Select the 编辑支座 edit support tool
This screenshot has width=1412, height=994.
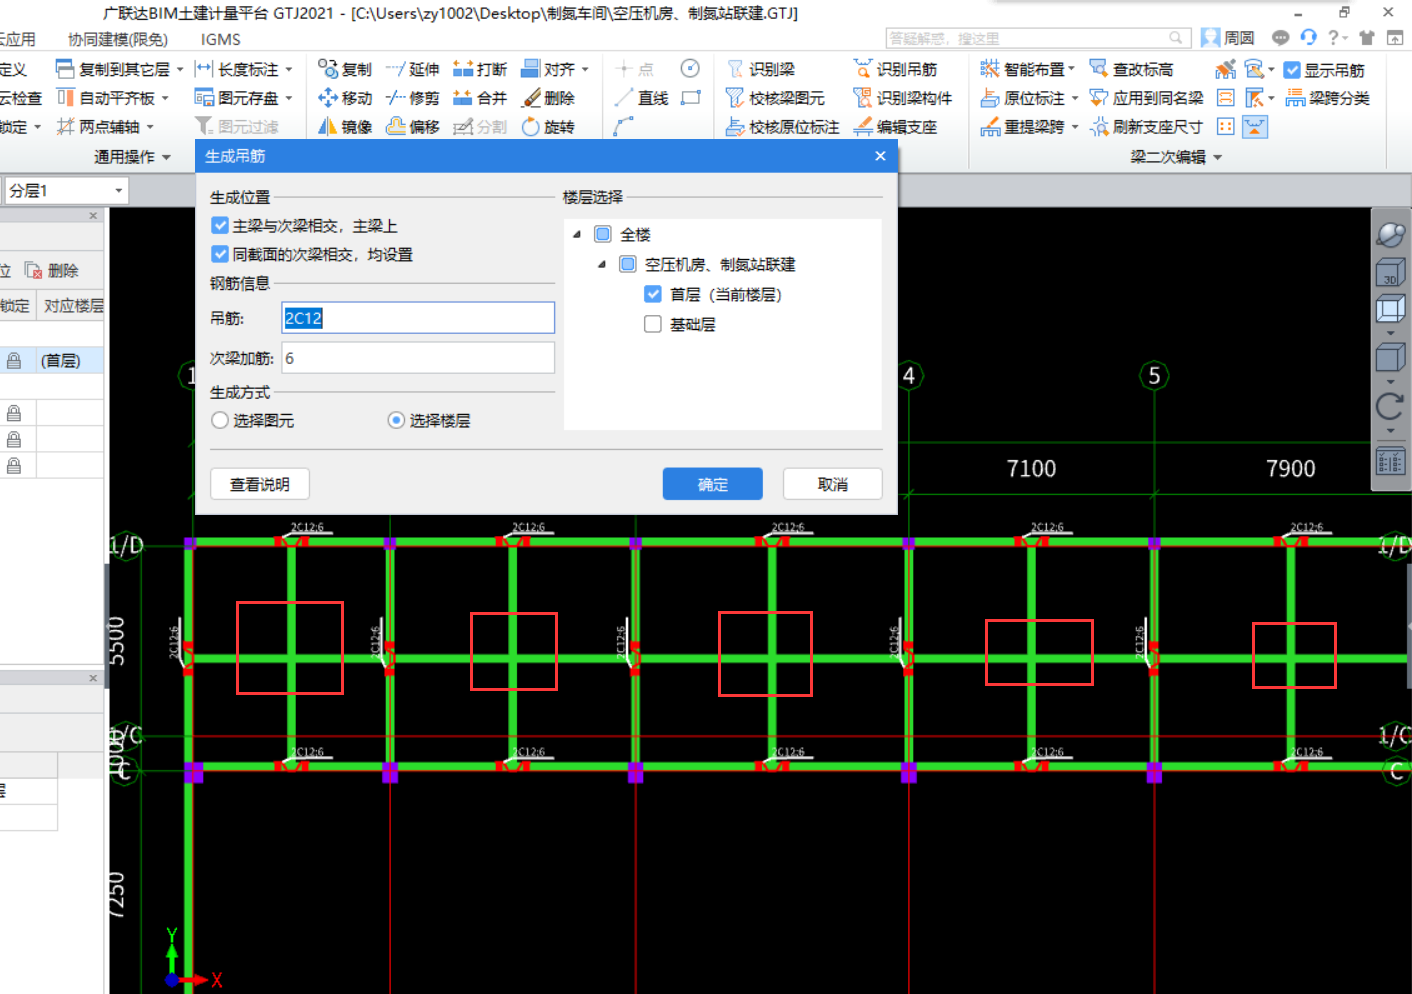coord(895,127)
